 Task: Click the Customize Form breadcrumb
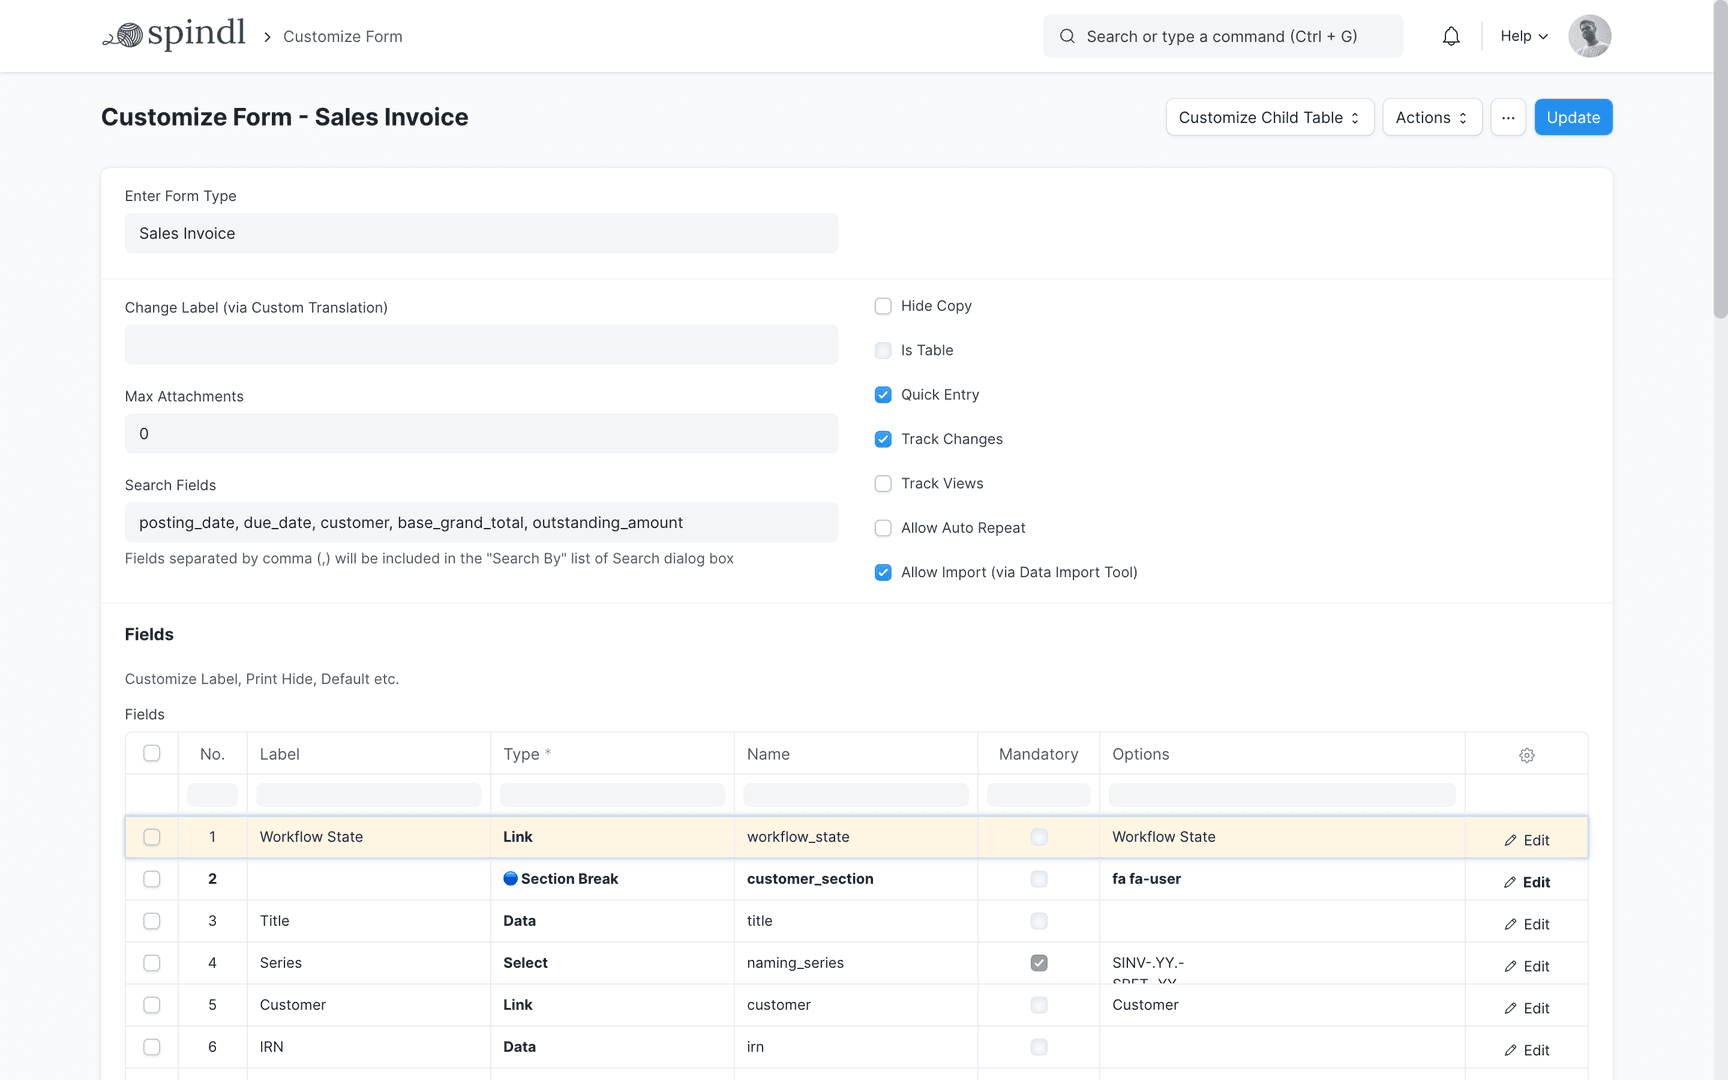point(342,36)
